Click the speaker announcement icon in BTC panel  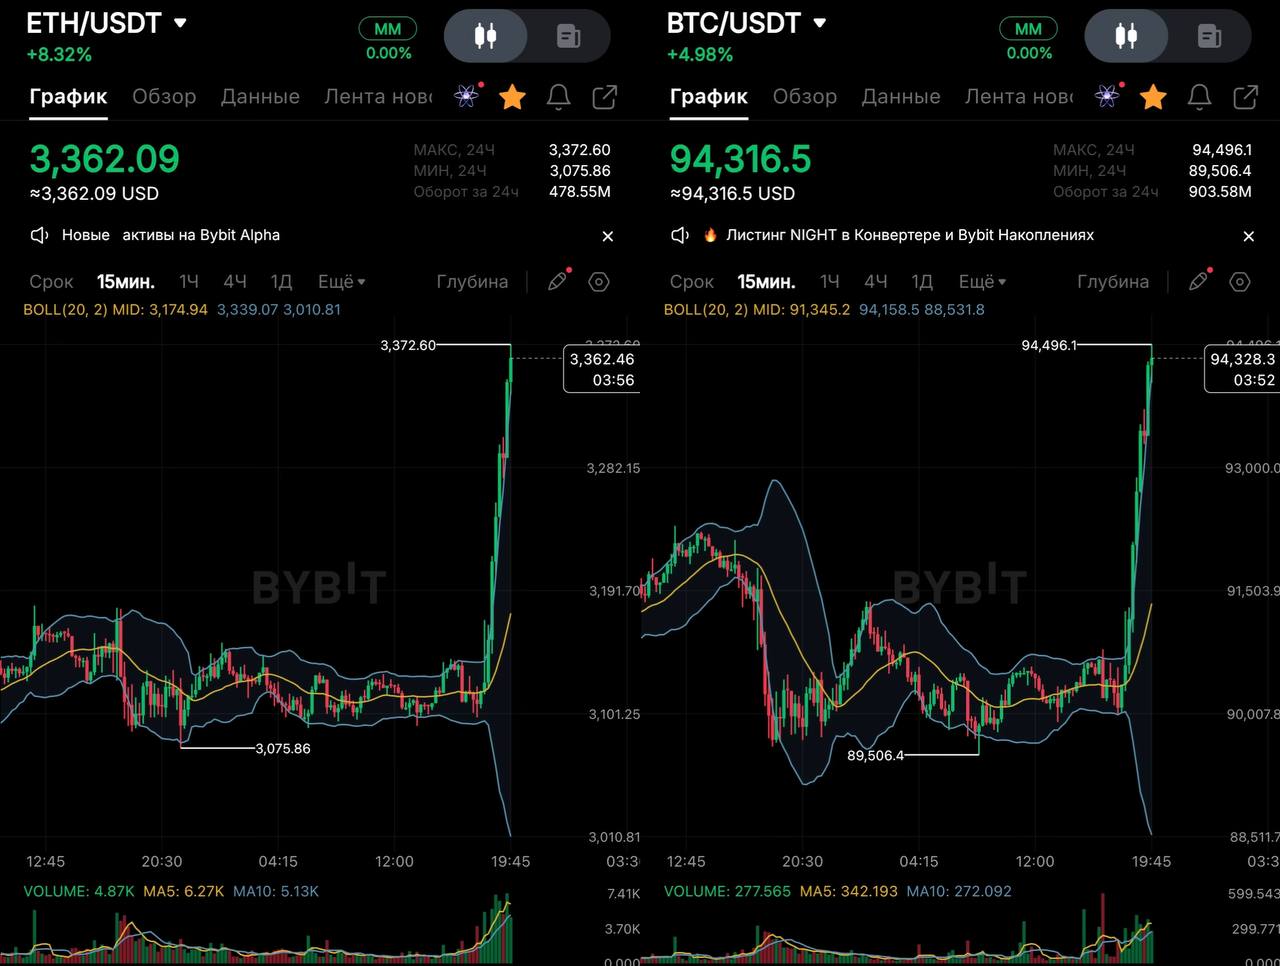pyautogui.click(x=680, y=235)
